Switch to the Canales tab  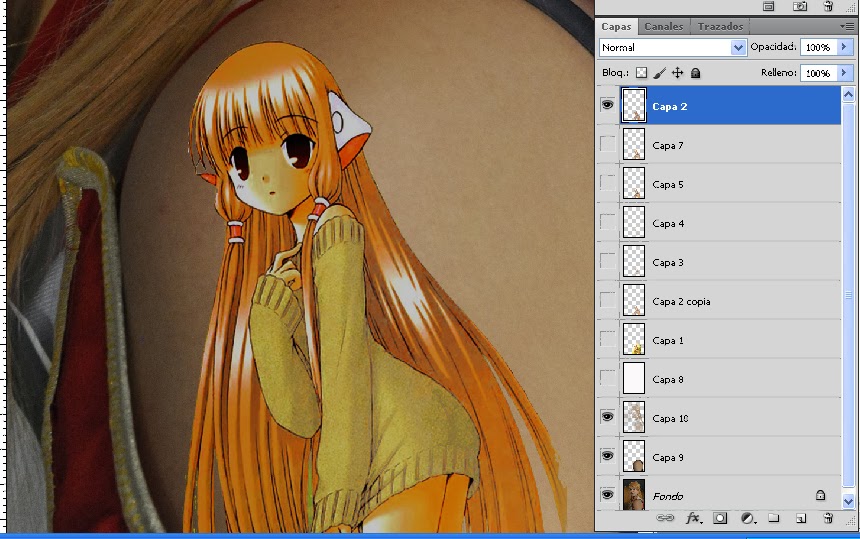pos(664,26)
